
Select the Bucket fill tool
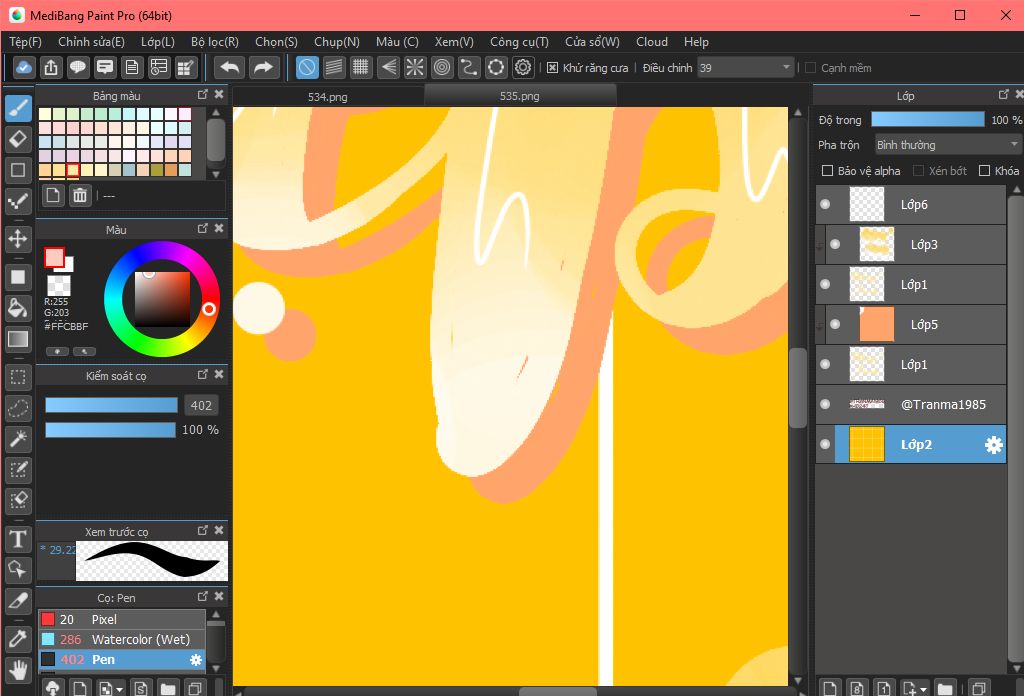click(18, 308)
